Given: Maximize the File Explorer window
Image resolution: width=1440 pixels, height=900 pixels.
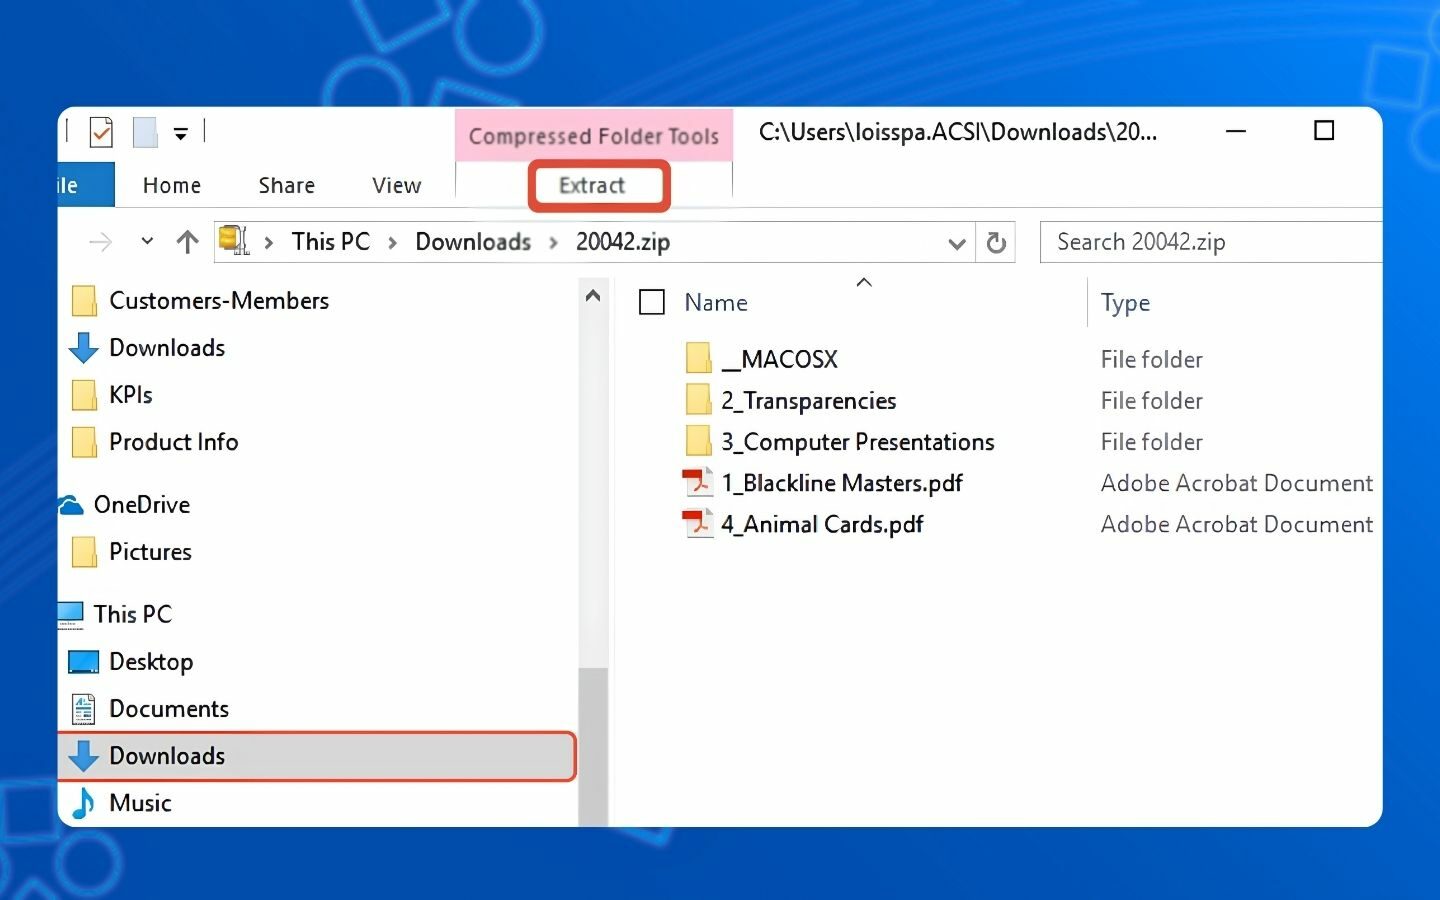Looking at the screenshot, I should point(1324,131).
